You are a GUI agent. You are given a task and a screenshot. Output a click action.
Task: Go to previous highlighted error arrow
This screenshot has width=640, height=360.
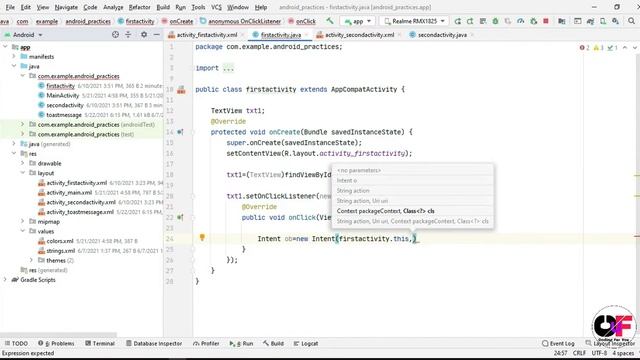[x=625, y=48]
